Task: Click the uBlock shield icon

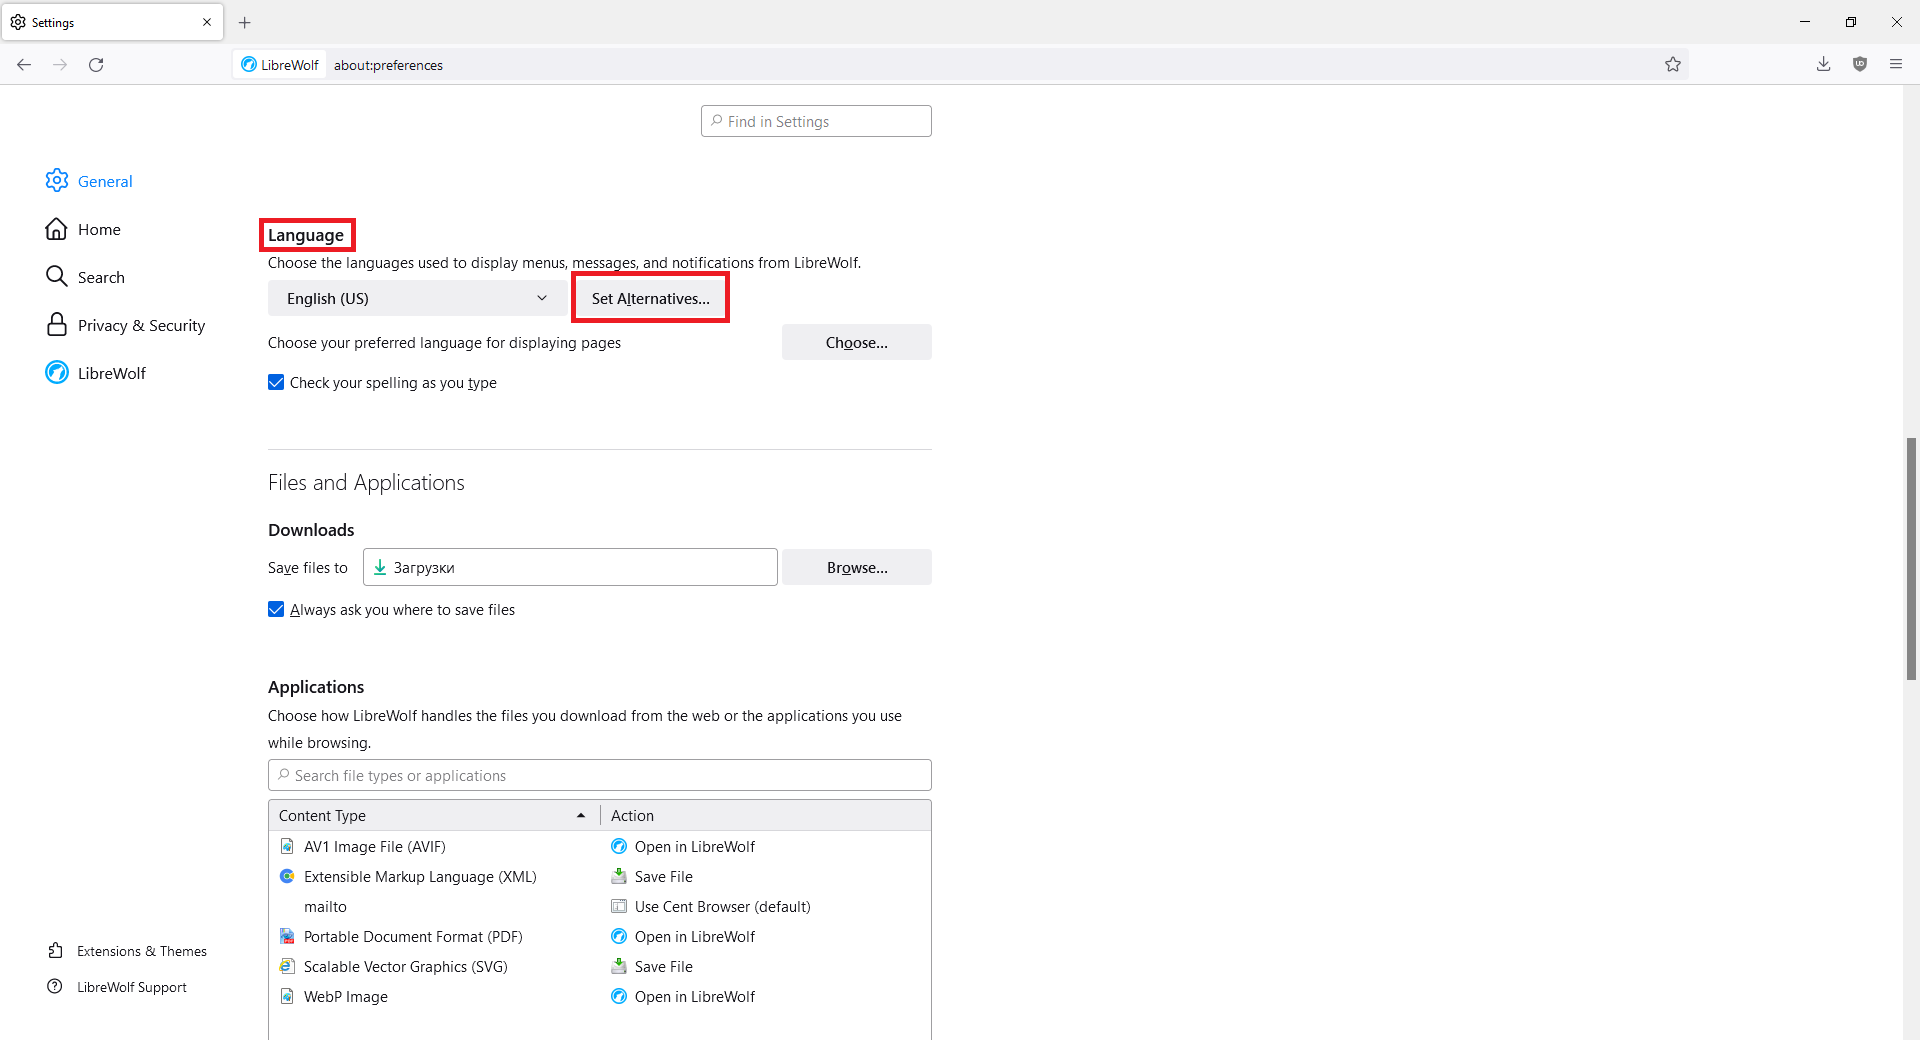Action: point(1859,65)
